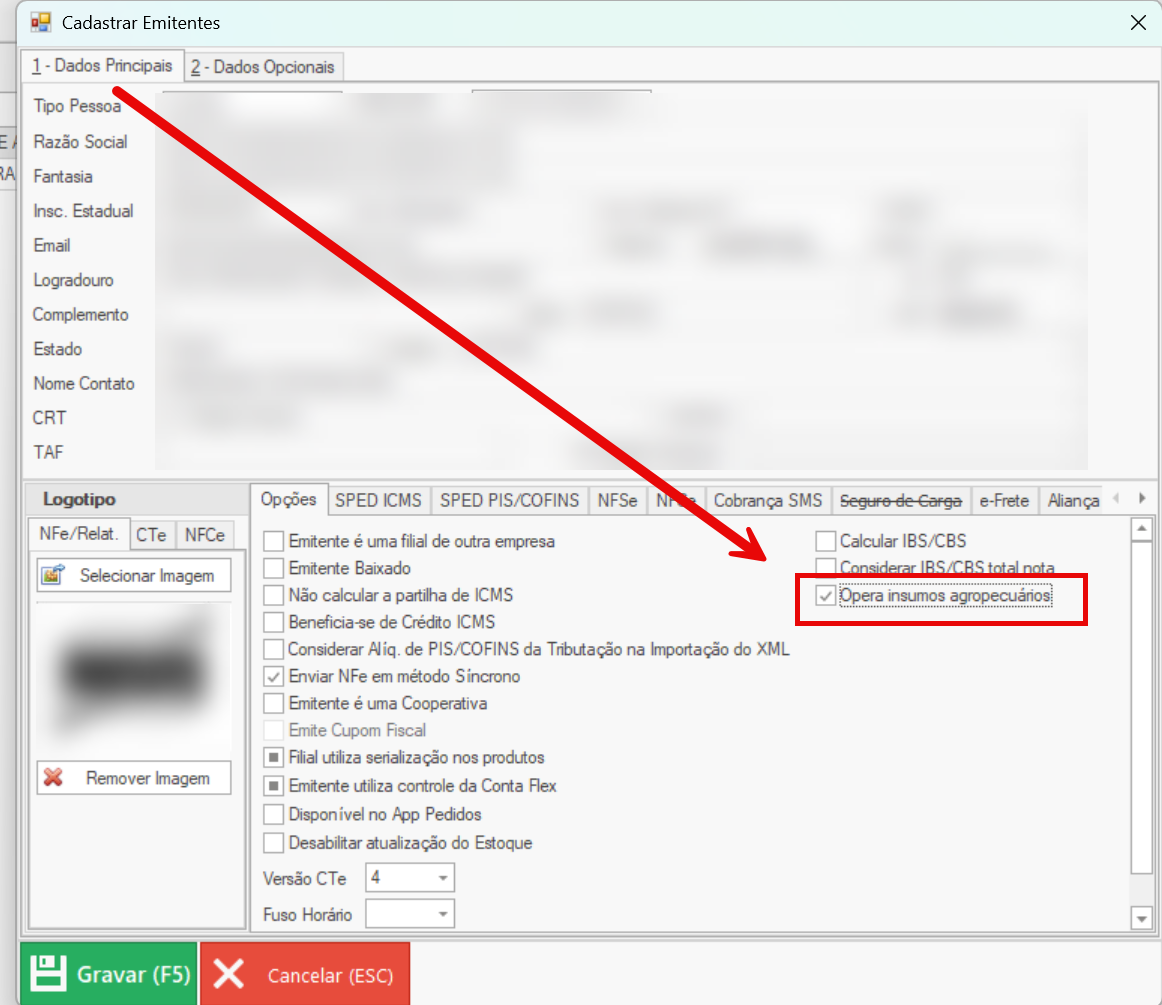Click Selecionar Imagem button
The width and height of the screenshot is (1162, 1005).
click(x=133, y=575)
